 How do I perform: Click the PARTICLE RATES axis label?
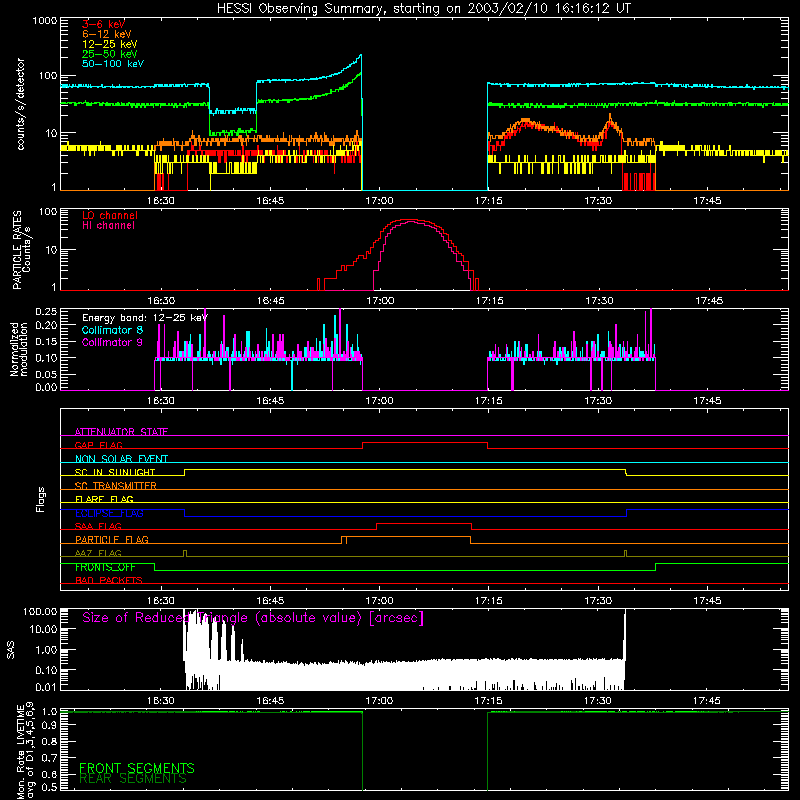pos(17,250)
